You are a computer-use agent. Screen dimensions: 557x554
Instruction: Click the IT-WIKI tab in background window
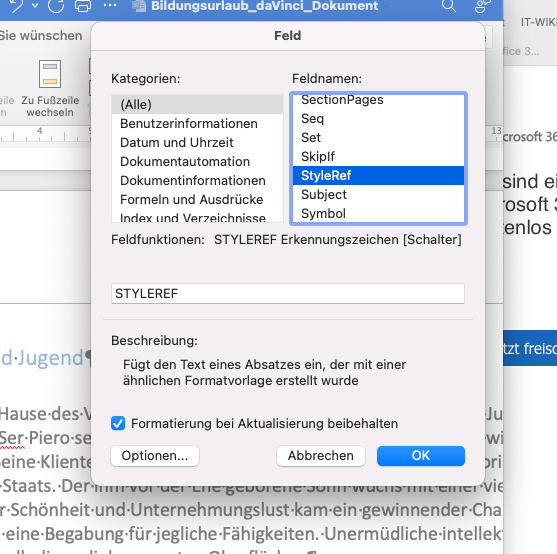pos(539,22)
